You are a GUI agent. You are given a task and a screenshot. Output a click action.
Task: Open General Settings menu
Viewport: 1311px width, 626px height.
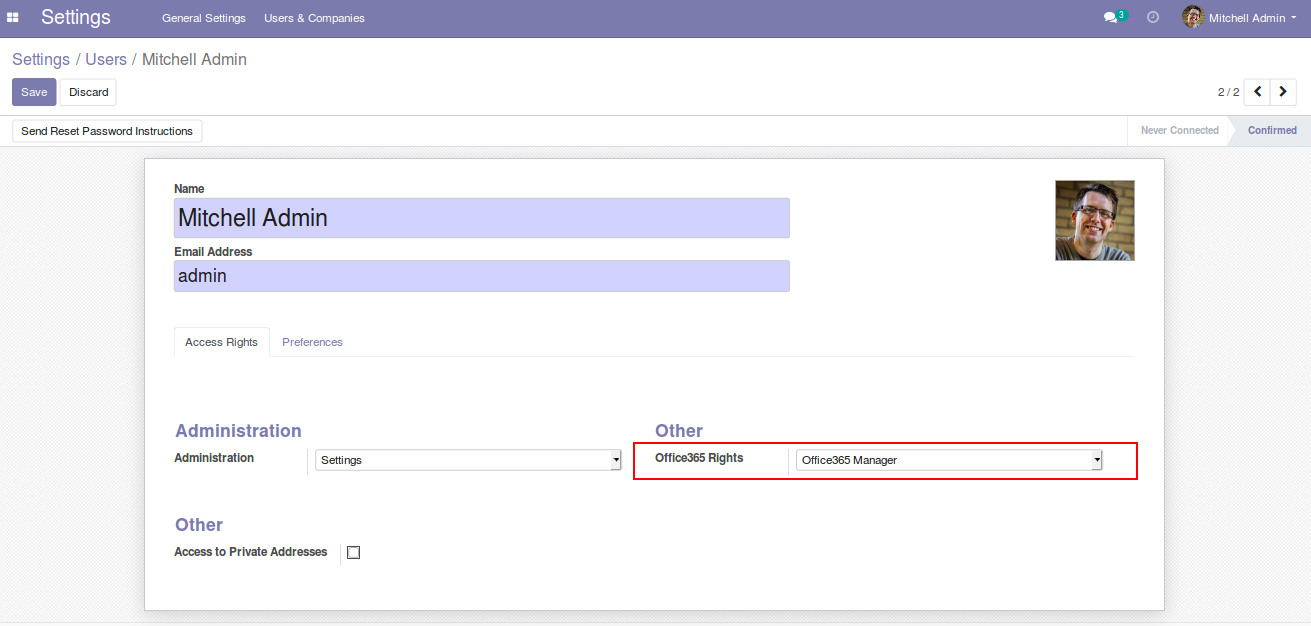204,18
